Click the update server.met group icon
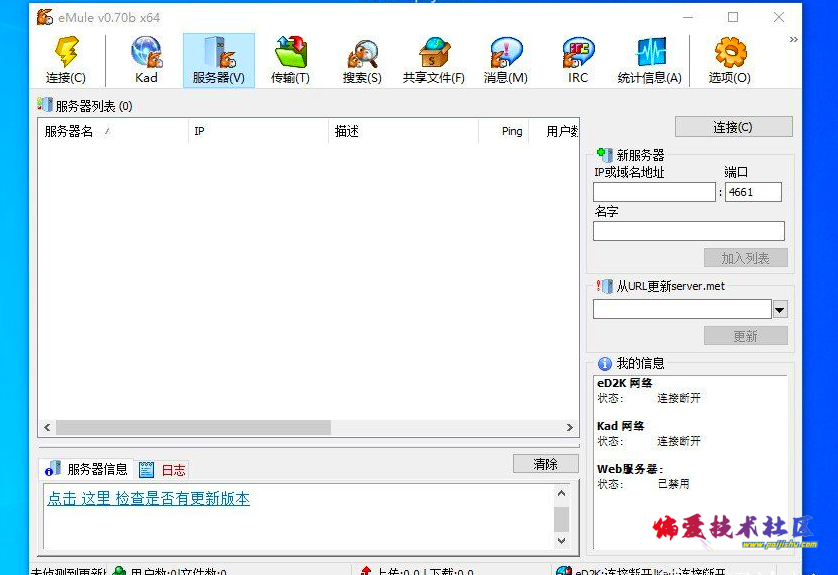The height and width of the screenshot is (575, 838). [604, 286]
